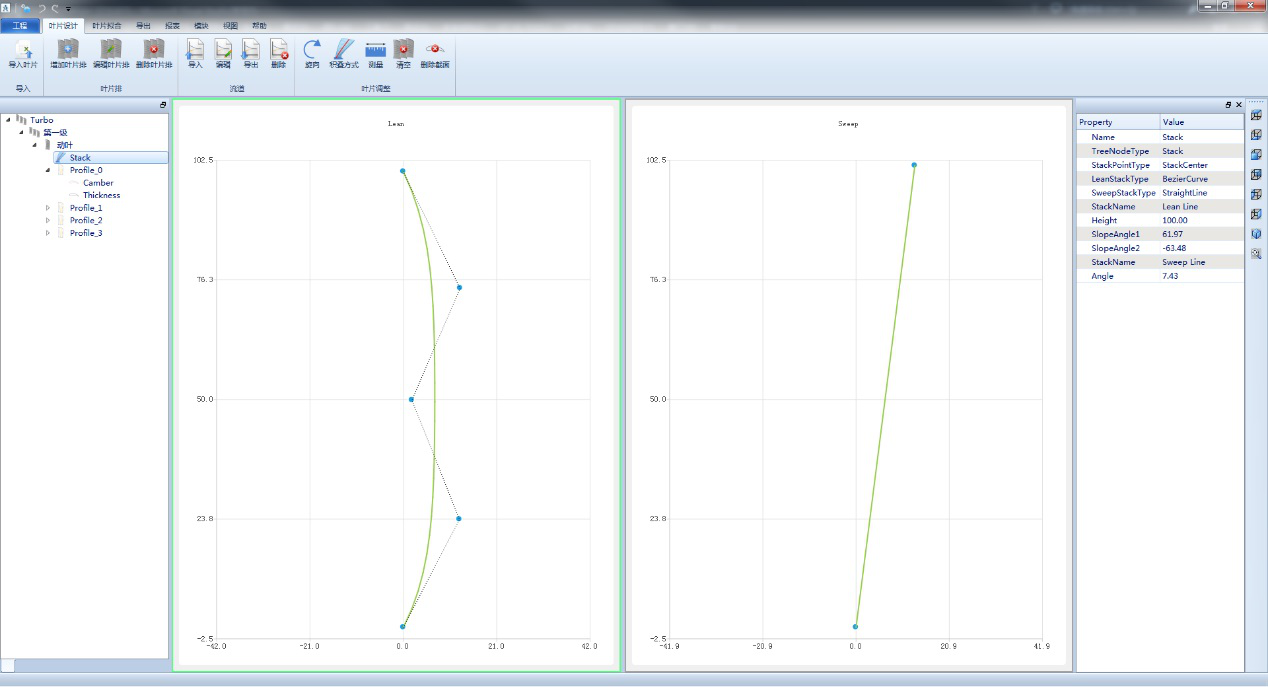This screenshot has height=687, width=1268.
Task: Click the 删除叶片排 delete blade row icon
Action: [x=153, y=49]
